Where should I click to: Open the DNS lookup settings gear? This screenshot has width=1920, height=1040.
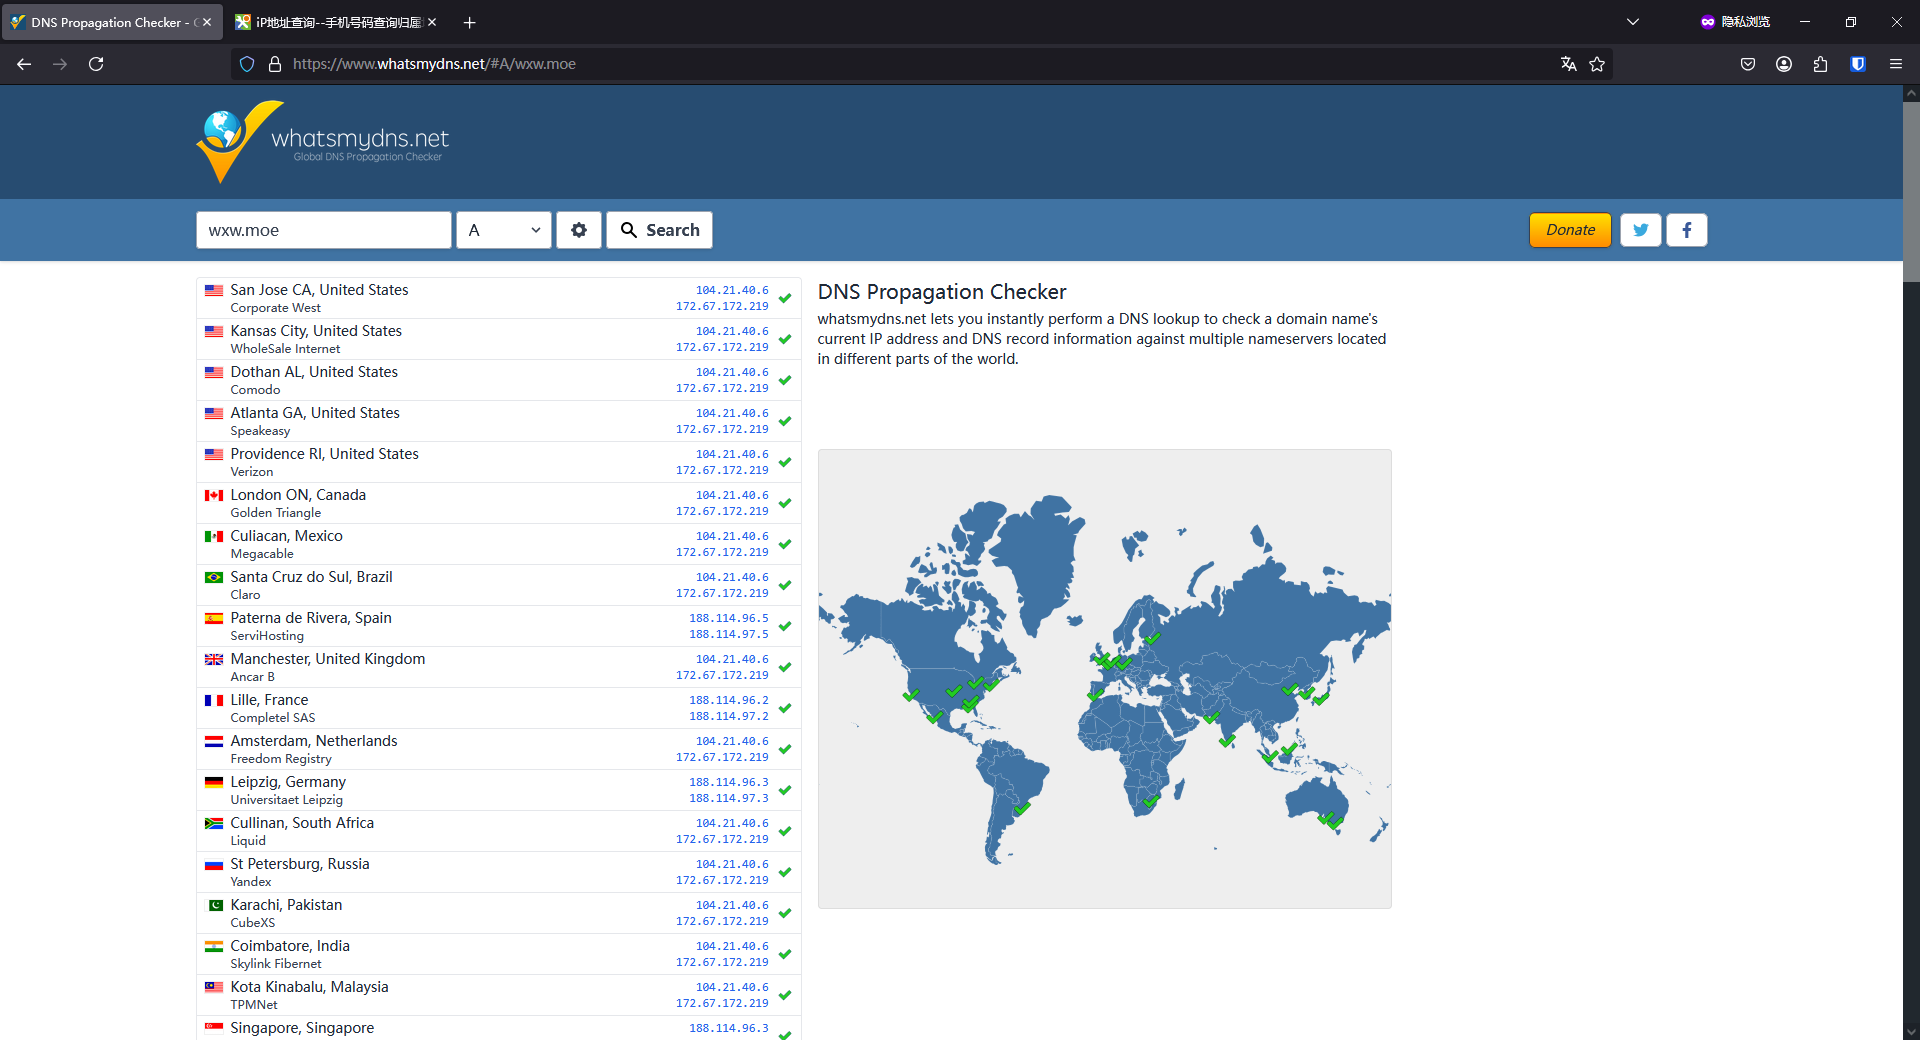coord(579,230)
